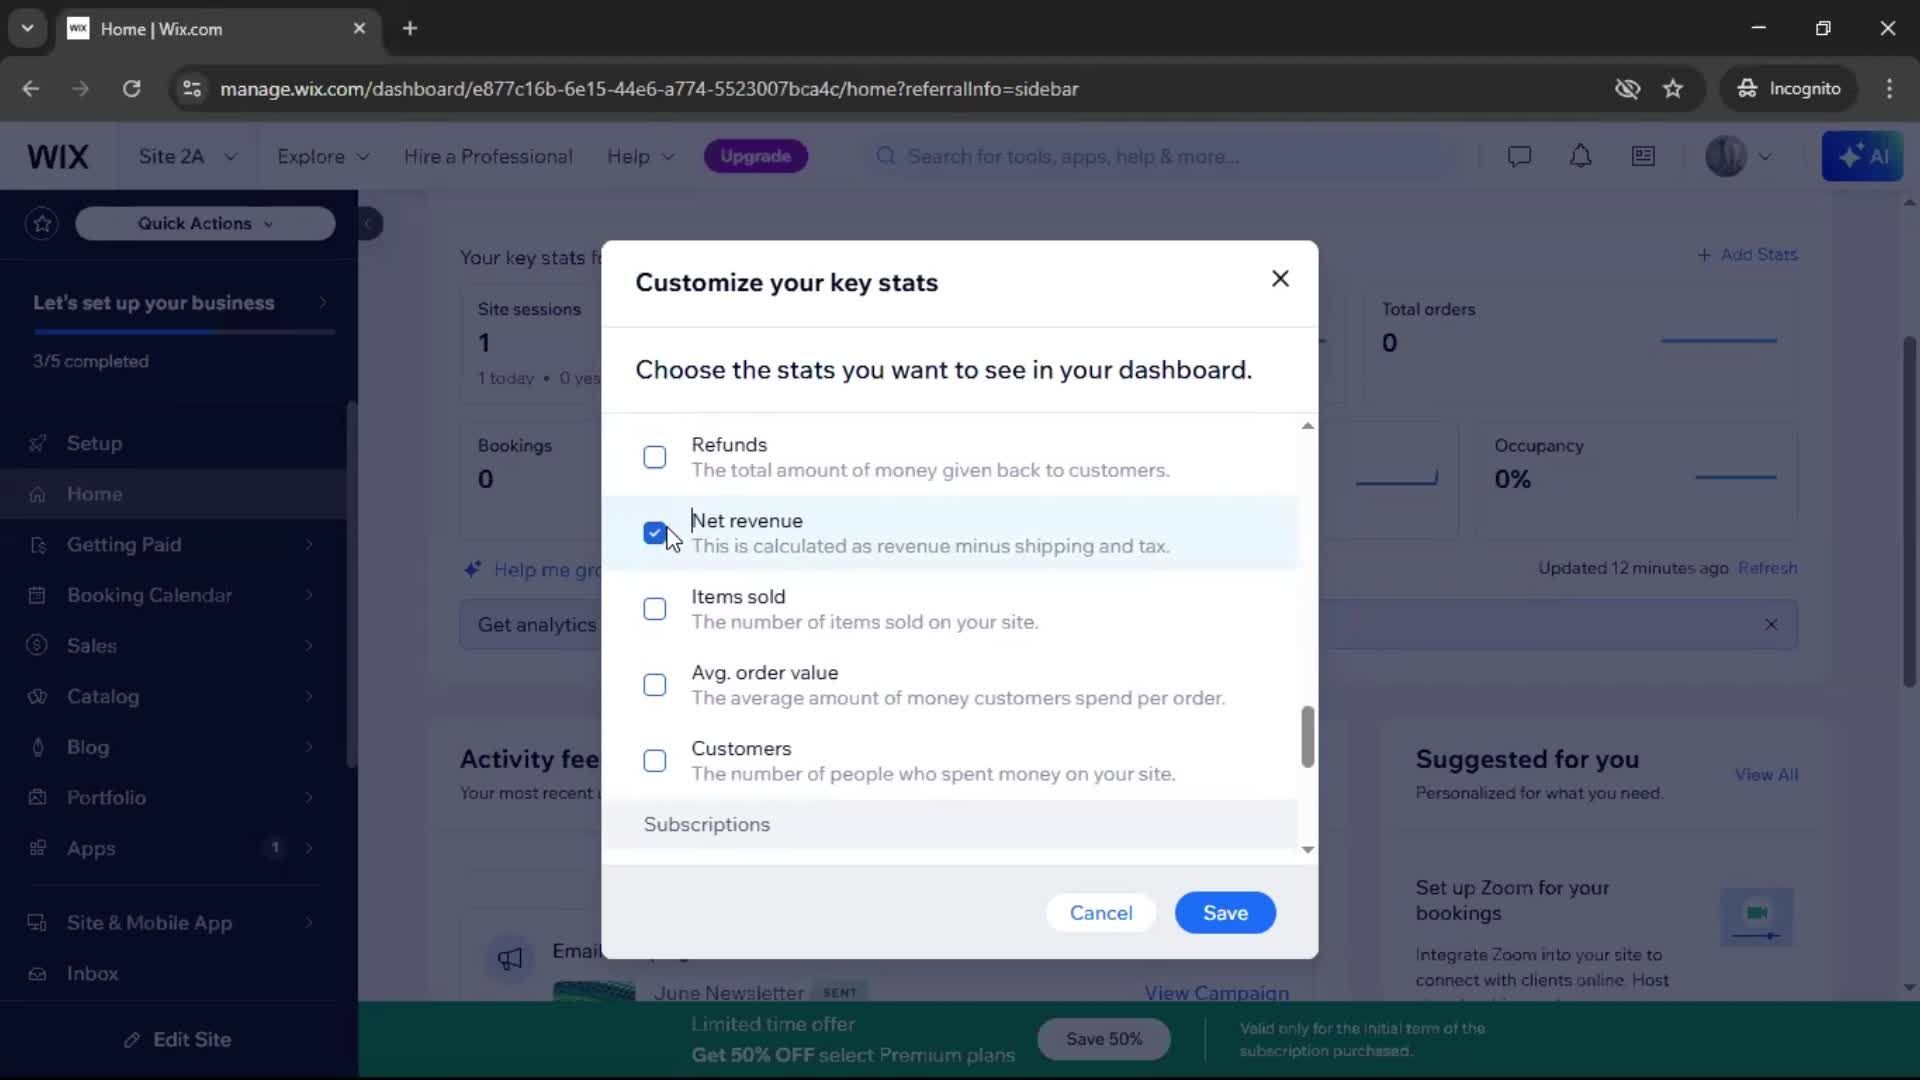The height and width of the screenshot is (1080, 1920).
Task: Dismiss the Get analytics banner
Action: pos(1771,625)
